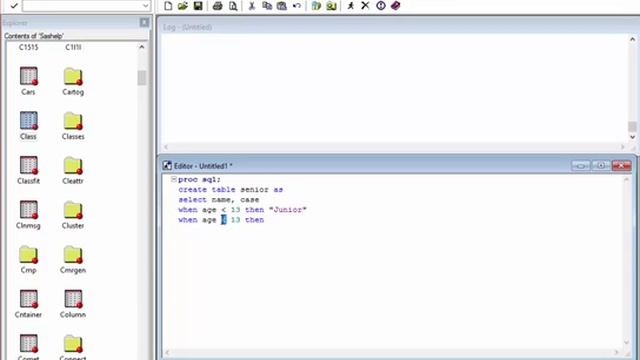Print using the printer toolbar icon
This screenshot has height=360, width=640.
(218, 6)
